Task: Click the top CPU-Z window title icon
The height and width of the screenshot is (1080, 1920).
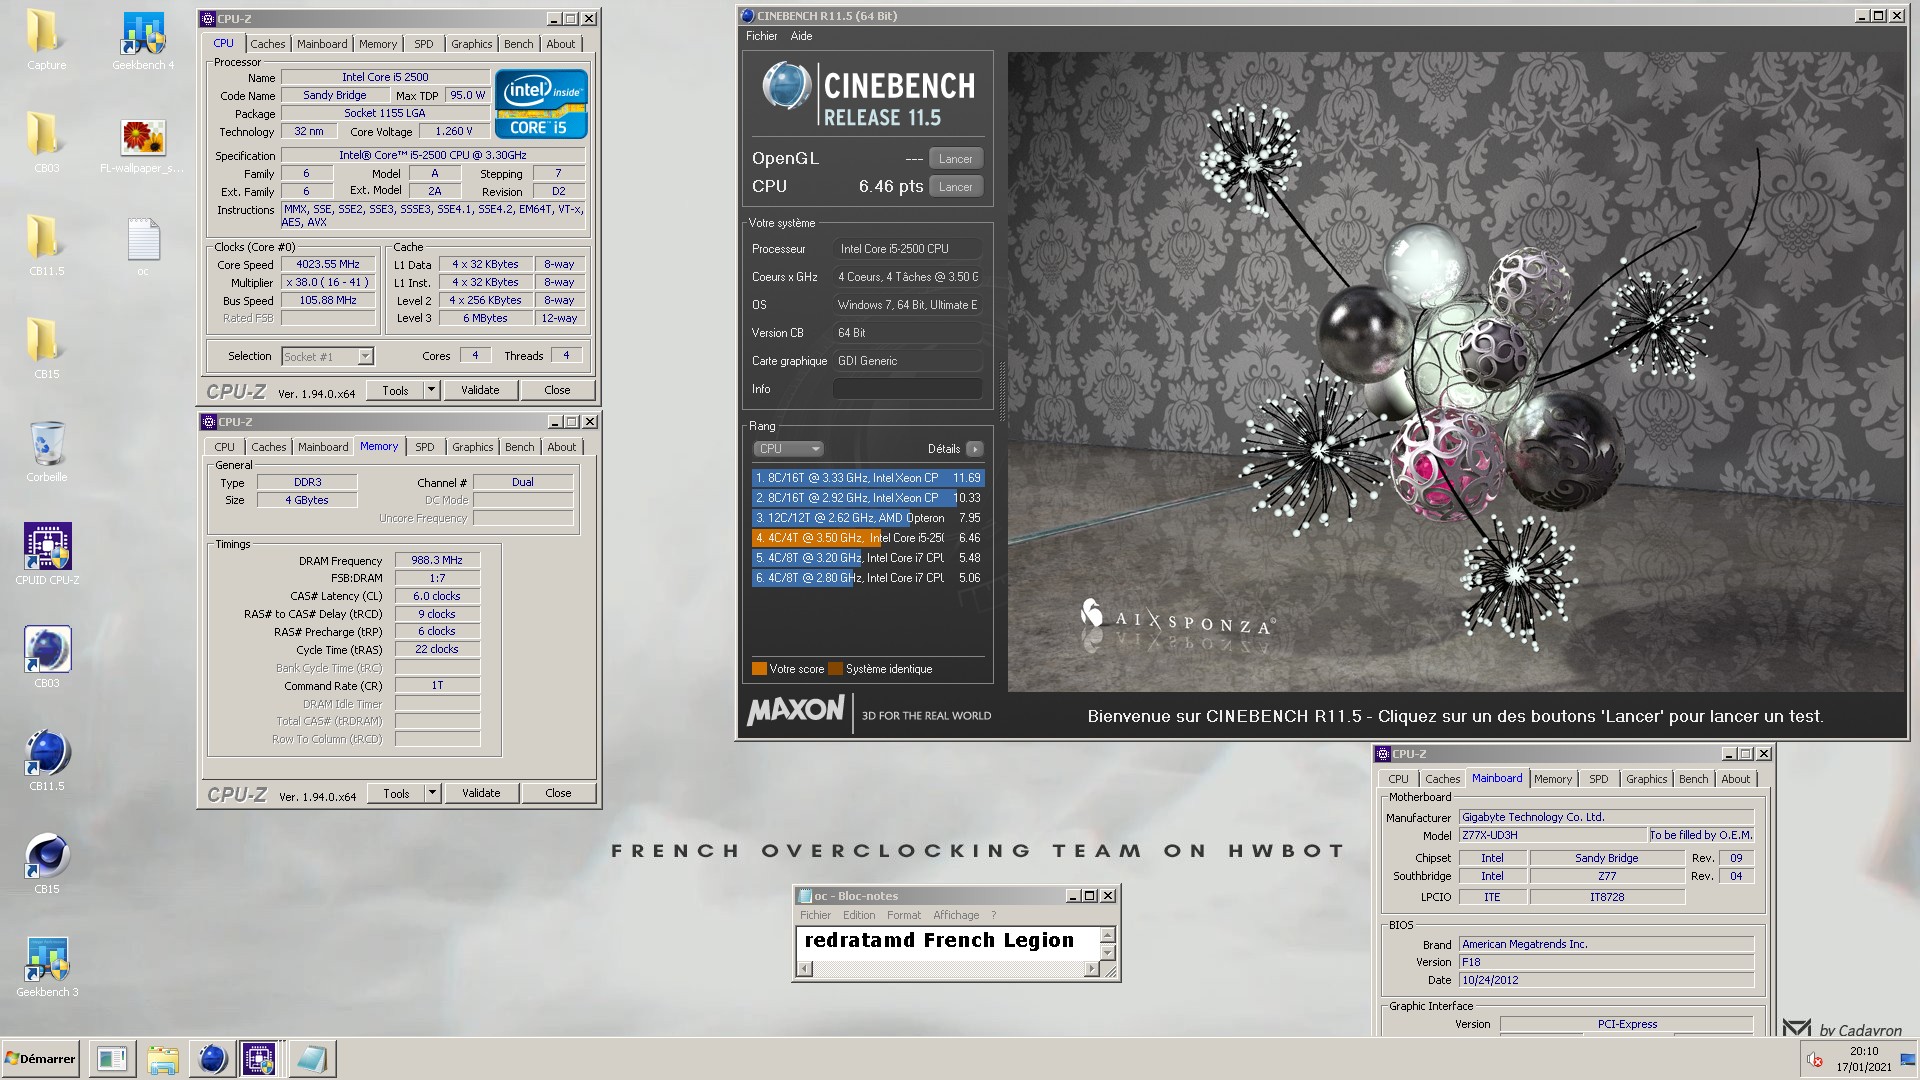Action: [208, 19]
